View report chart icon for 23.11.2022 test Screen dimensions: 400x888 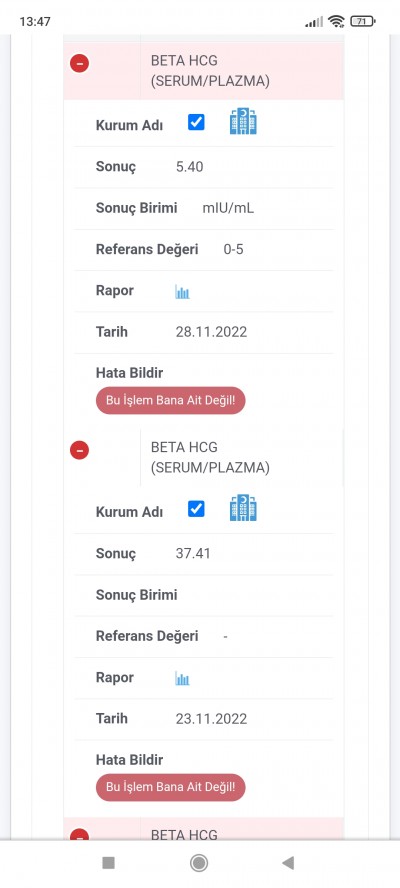pos(182,678)
